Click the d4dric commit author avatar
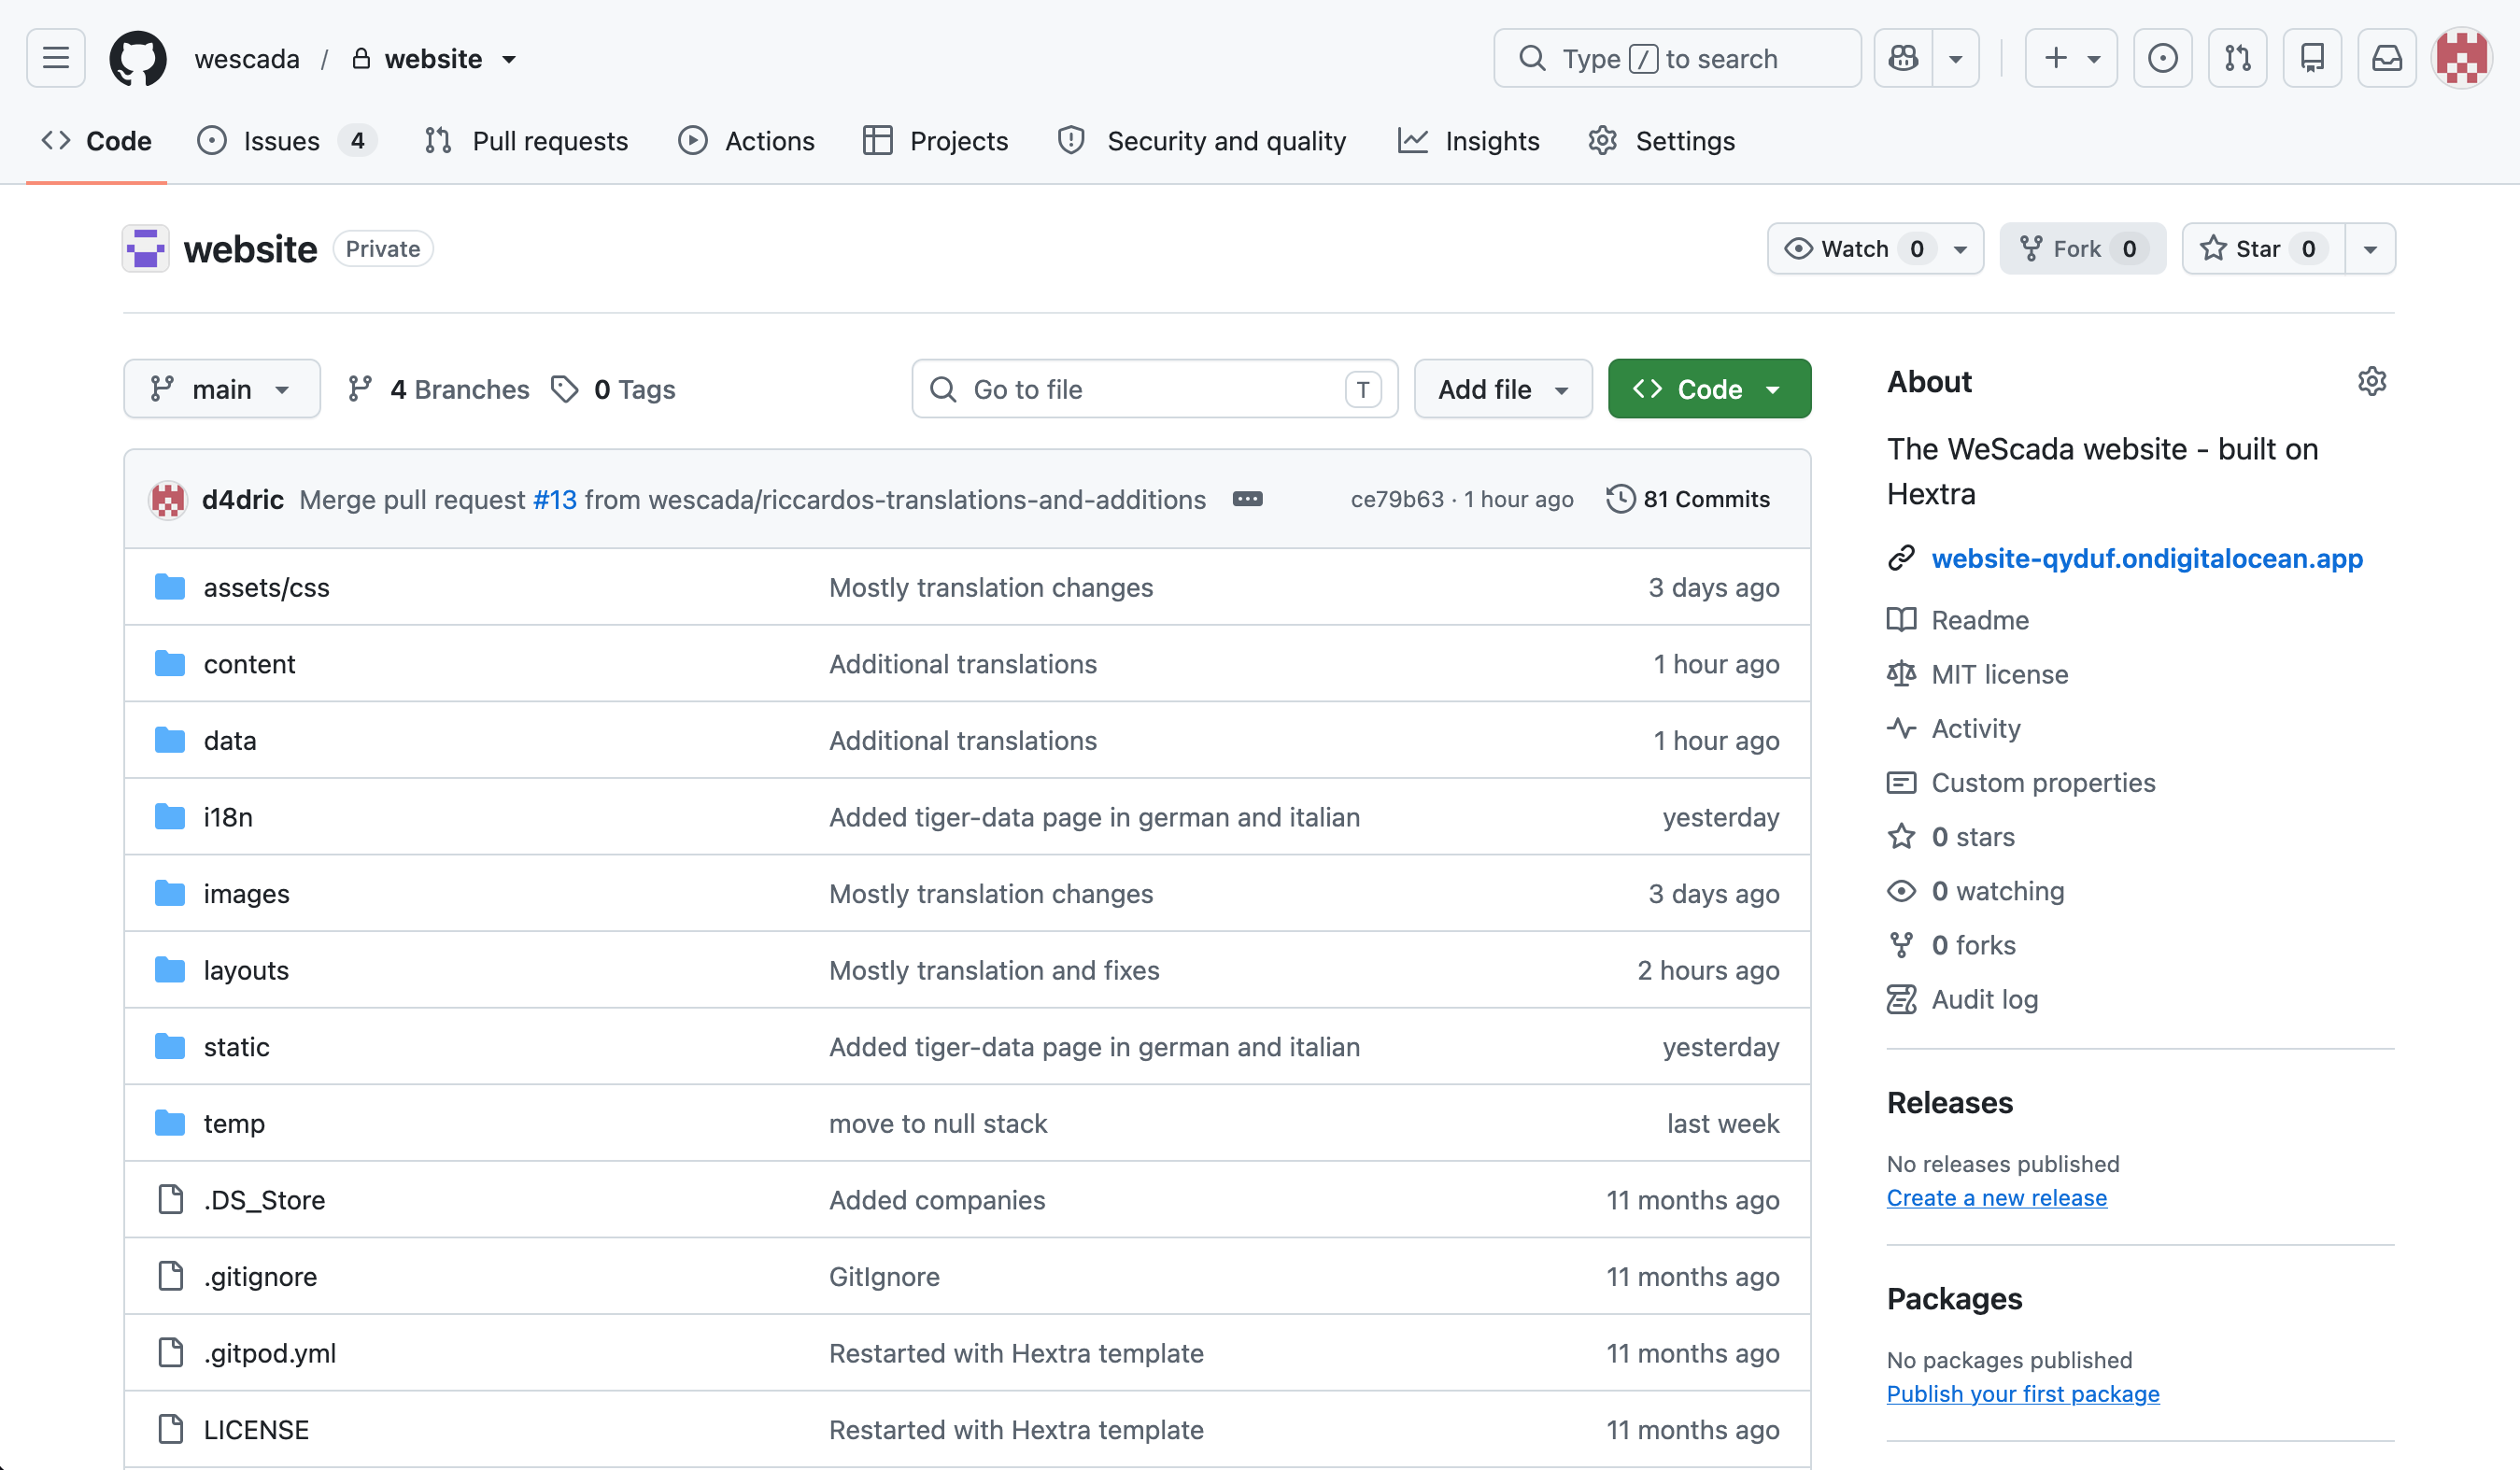This screenshot has height=1470, width=2520. [x=168, y=499]
